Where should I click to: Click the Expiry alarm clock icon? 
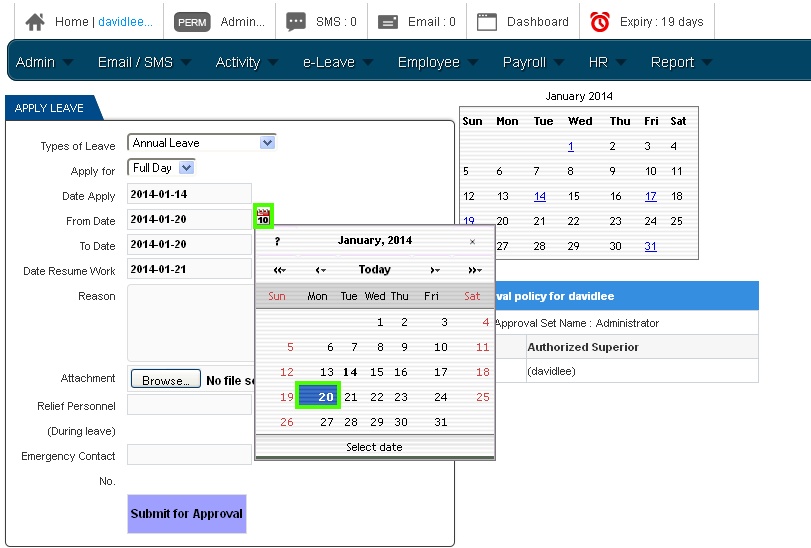(600, 22)
